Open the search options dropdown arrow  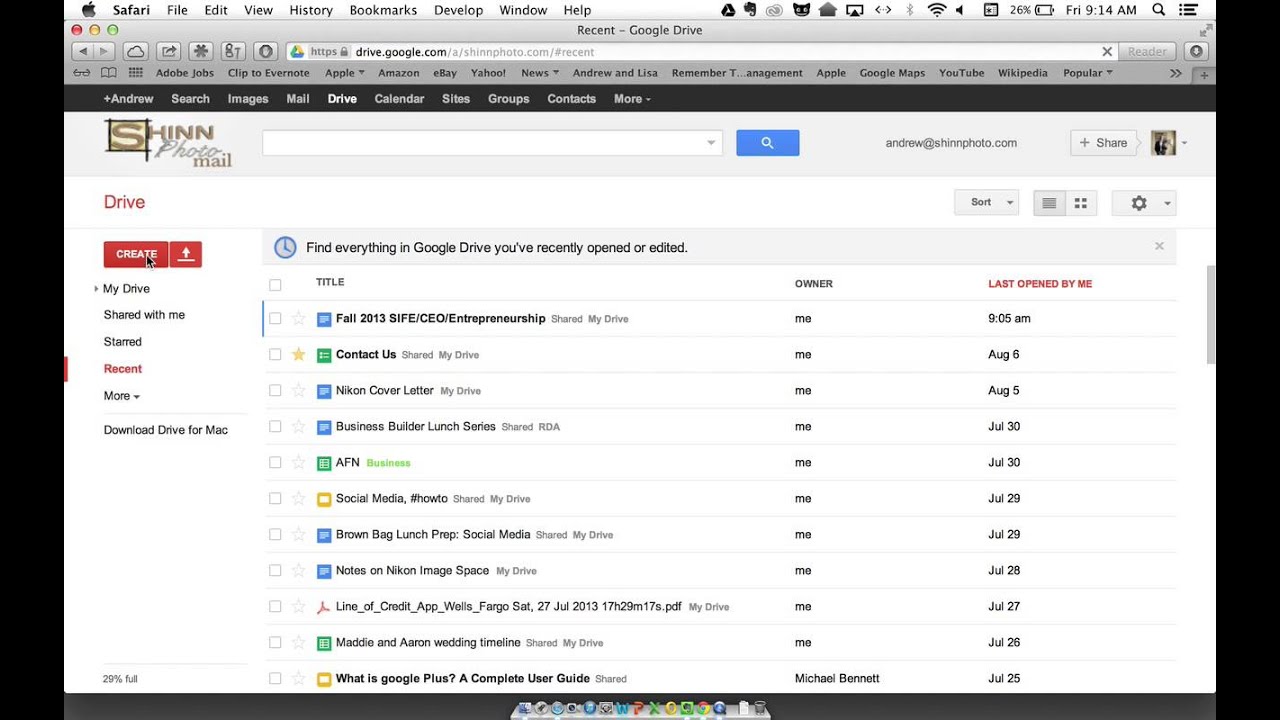coord(711,143)
